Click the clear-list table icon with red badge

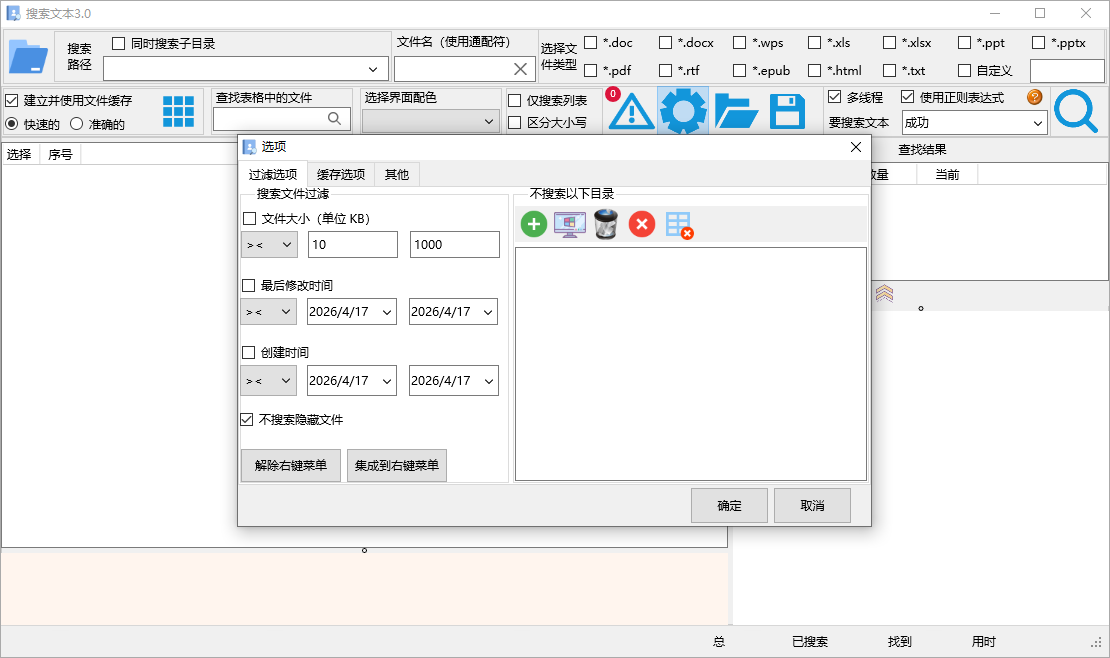pos(677,224)
